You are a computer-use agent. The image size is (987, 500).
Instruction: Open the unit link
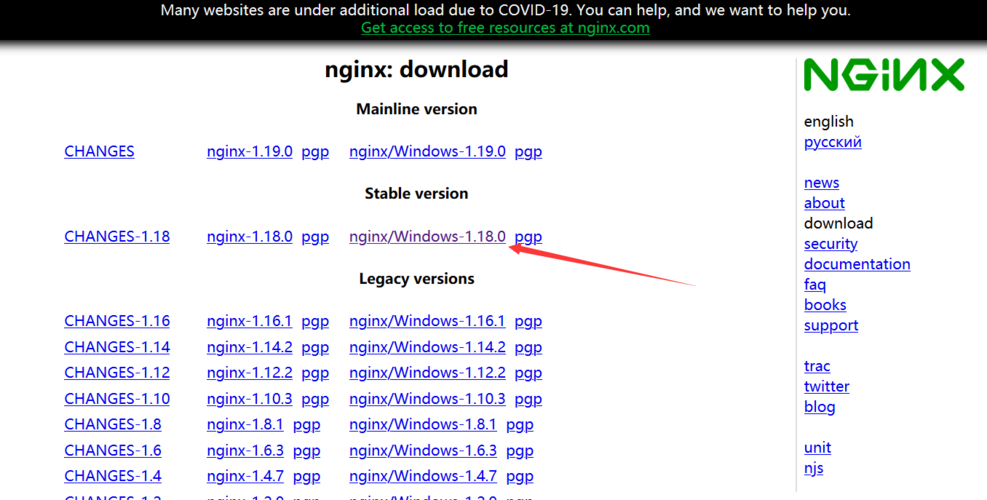pyautogui.click(x=817, y=448)
